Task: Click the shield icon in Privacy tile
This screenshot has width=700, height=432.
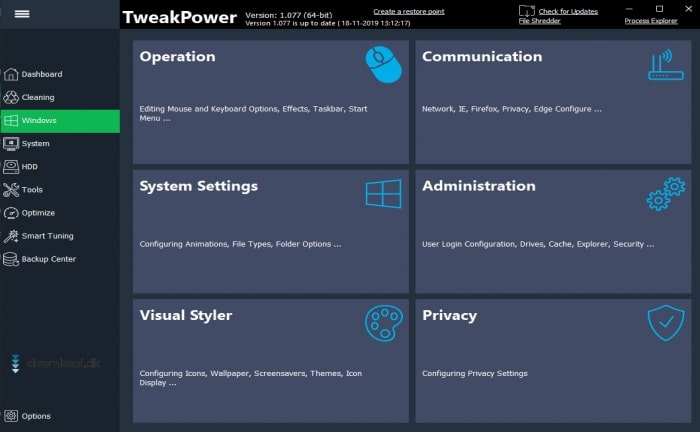Action: [666, 323]
